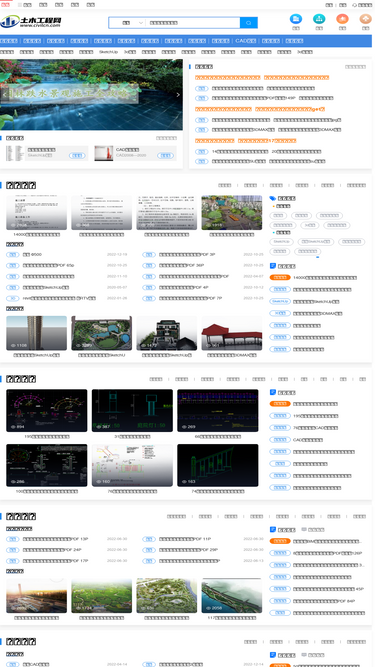Expand the search category dropdown chevron
The image size is (375, 667).
click(x=141, y=23)
